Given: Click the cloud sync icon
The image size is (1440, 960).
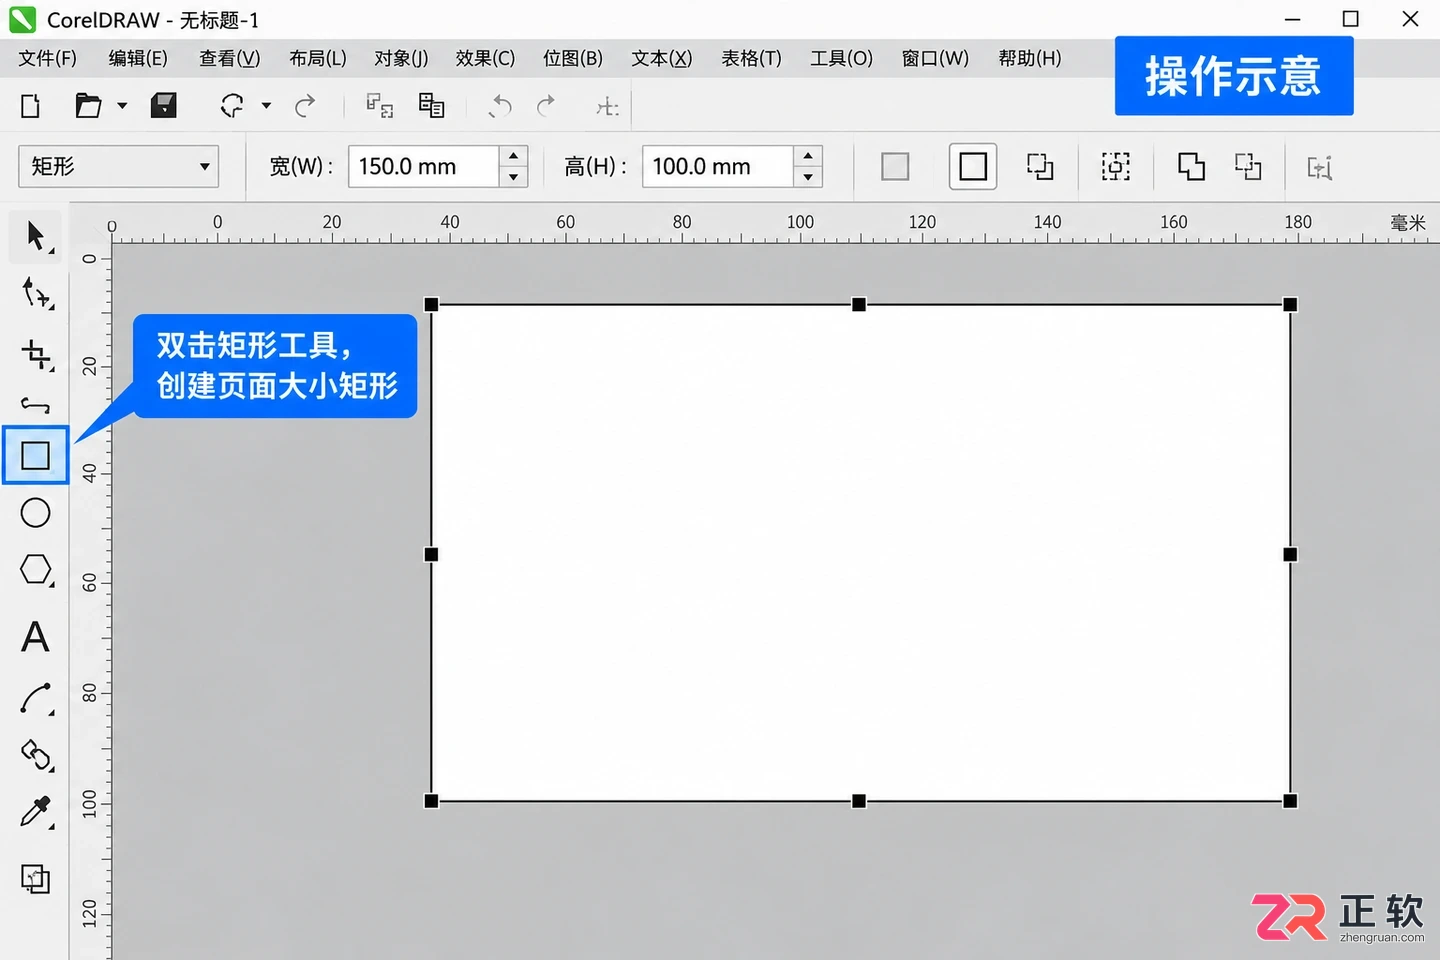Looking at the screenshot, I should click(232, 106).
